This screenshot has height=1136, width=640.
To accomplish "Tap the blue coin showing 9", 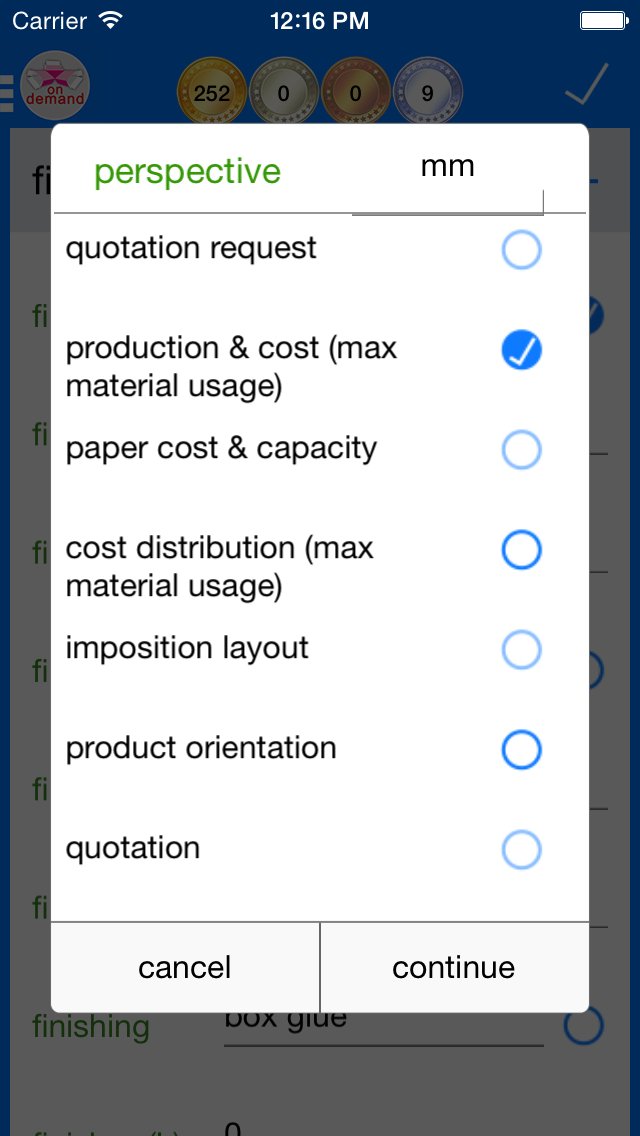I will click(x=428, y=94).
